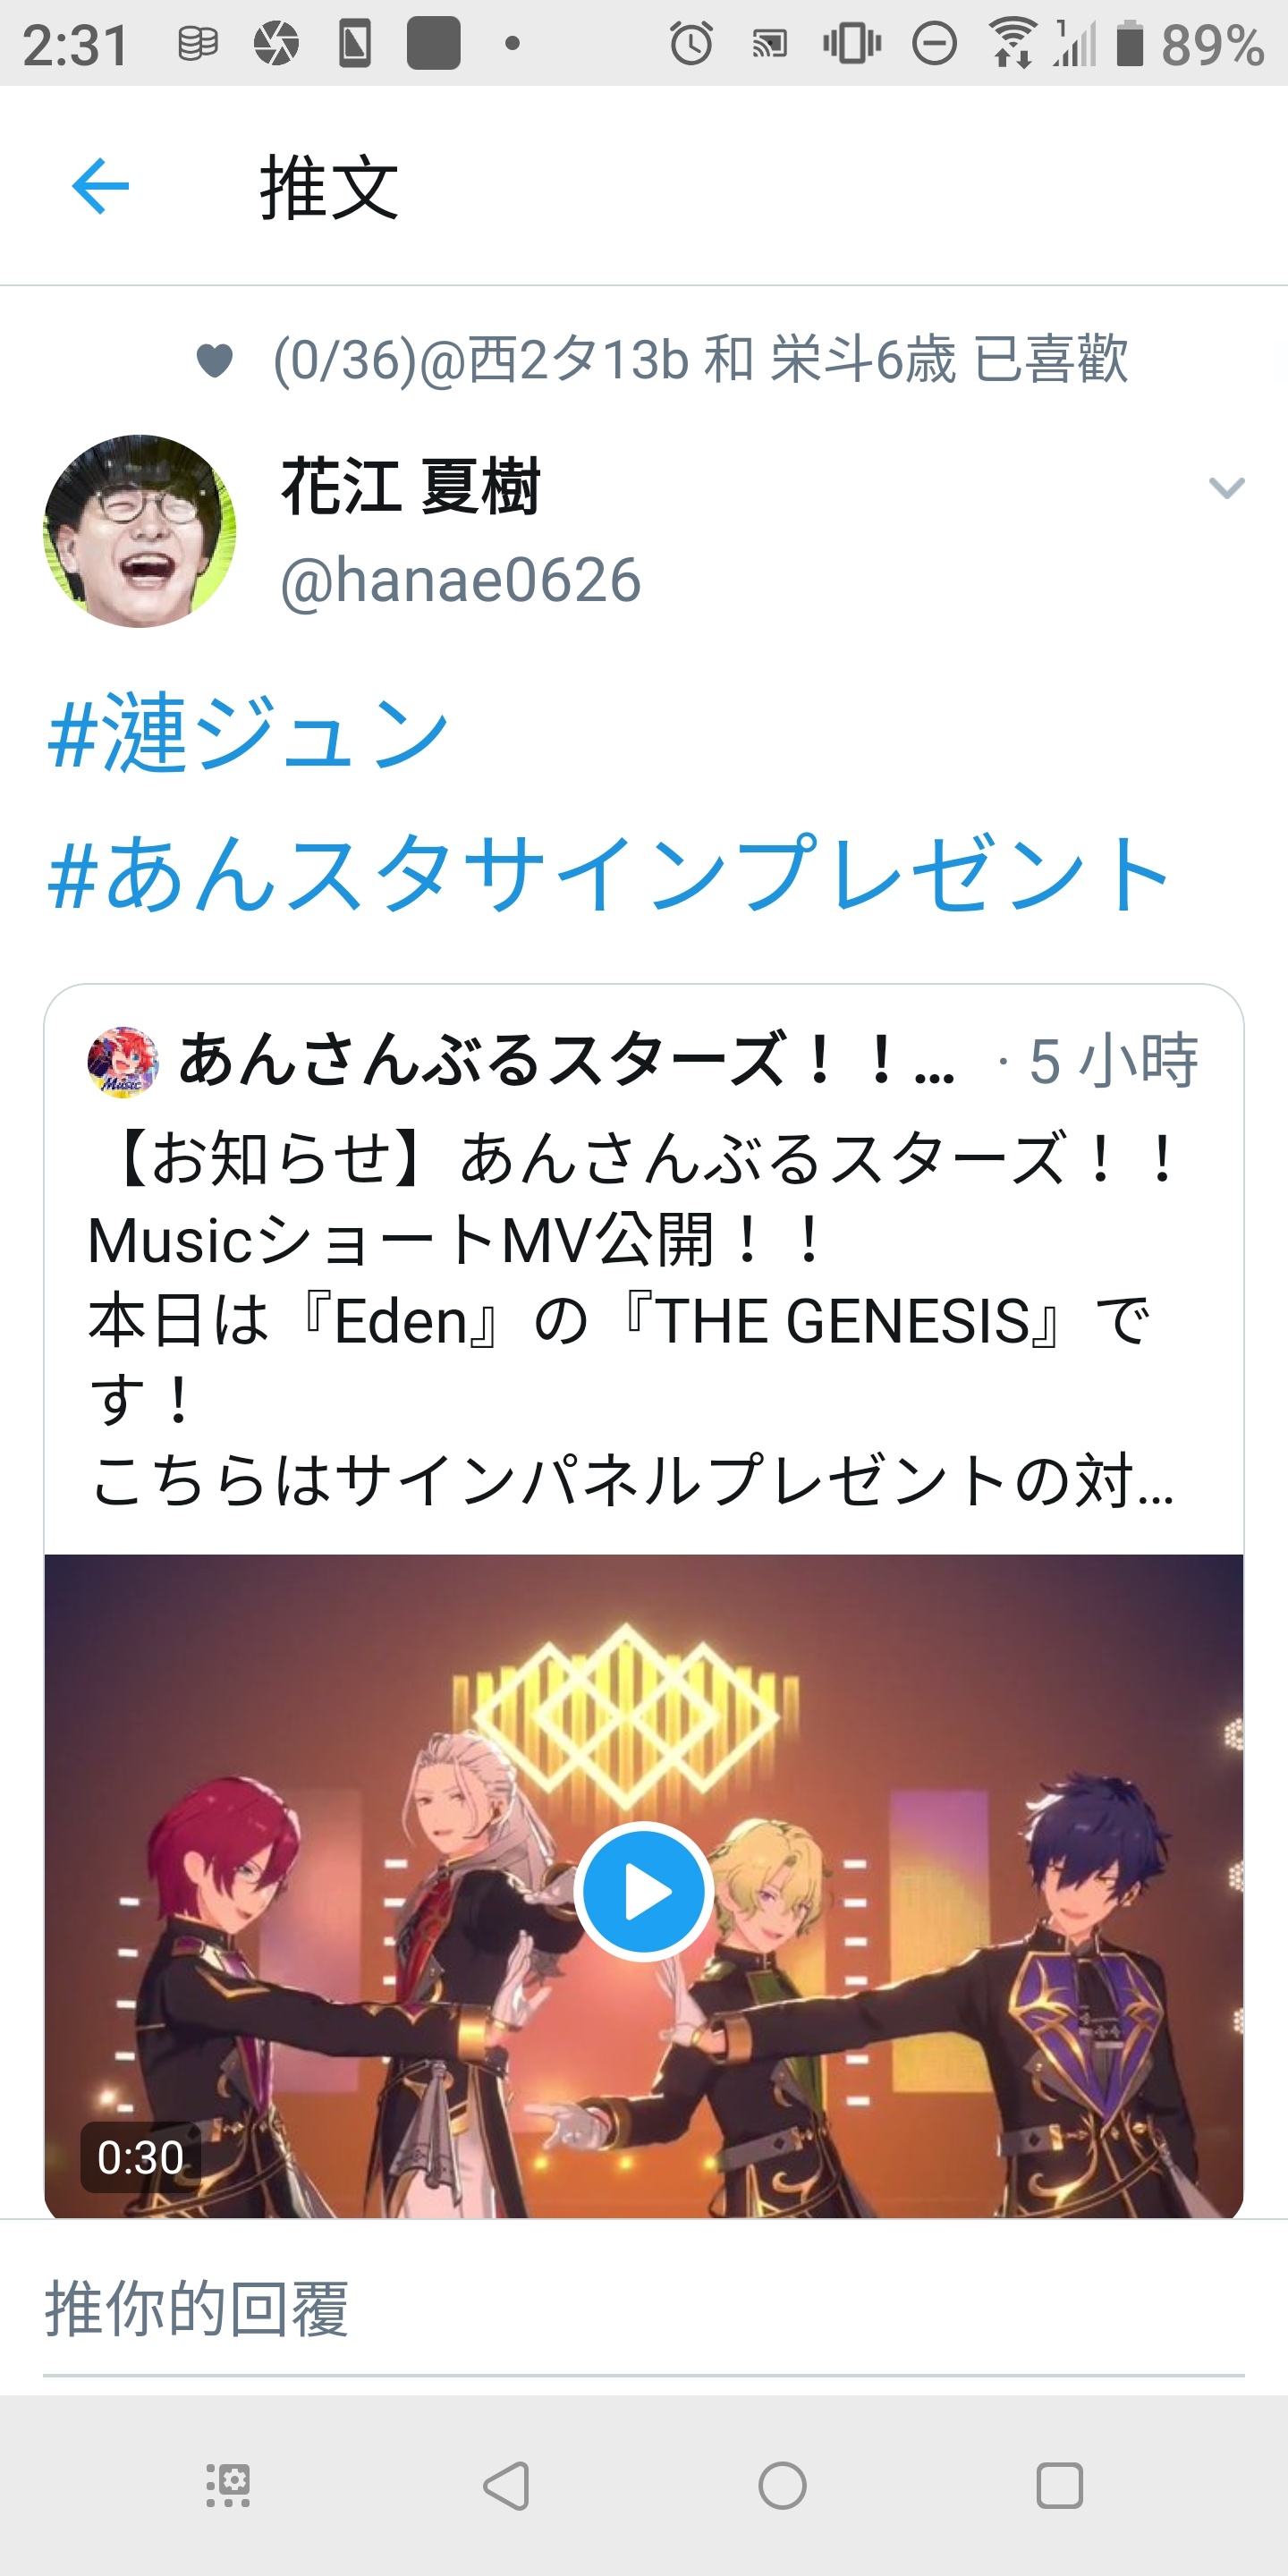The height and width of the screenshot is (2576, 1288).
Task: Open the quoted tweet text body
Action: tap(634, 1320)
